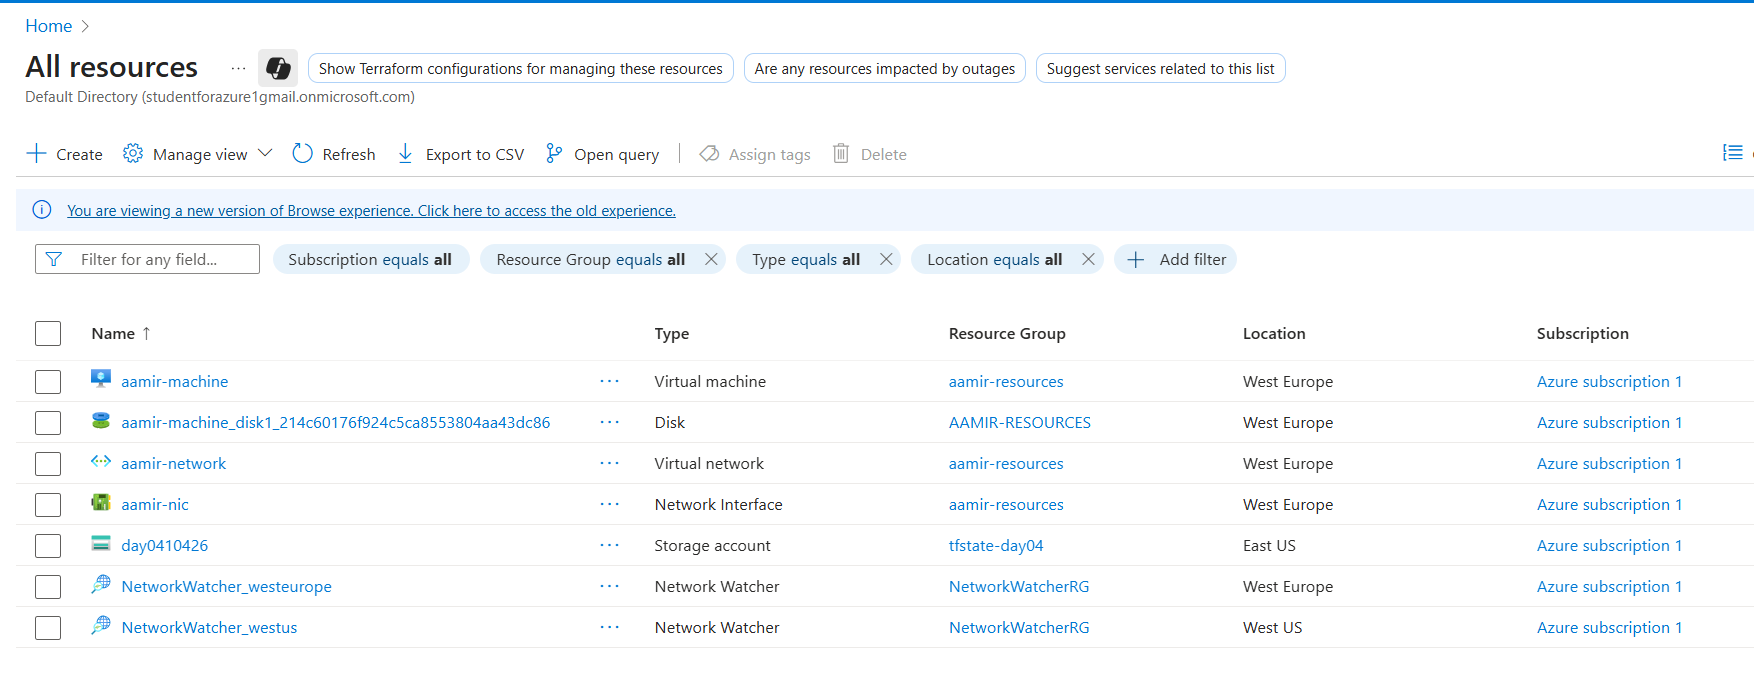
Task: Select the checkbox for aamir-machine_disk1 row
Action: [x=48, y=423]
